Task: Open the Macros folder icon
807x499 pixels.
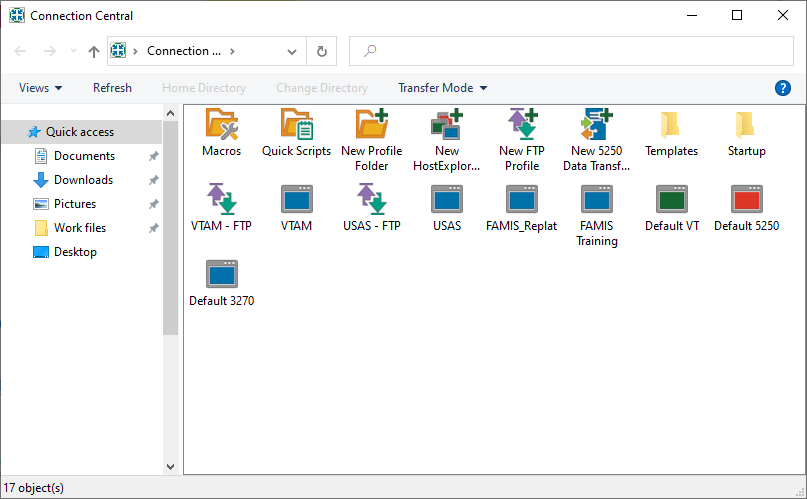Action: point(222,124)
